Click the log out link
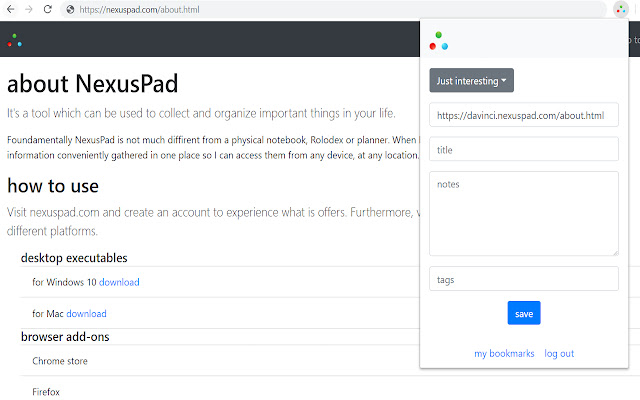The height and width of the screenshot is (400, 640). pyautogui.click(x=559, y=353)
